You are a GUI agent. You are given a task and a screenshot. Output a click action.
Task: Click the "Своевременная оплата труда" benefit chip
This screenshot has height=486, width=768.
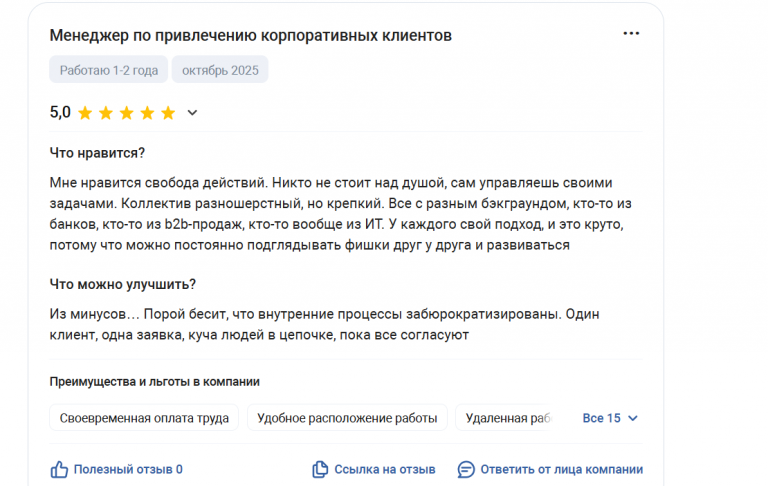tap(144, 418)
